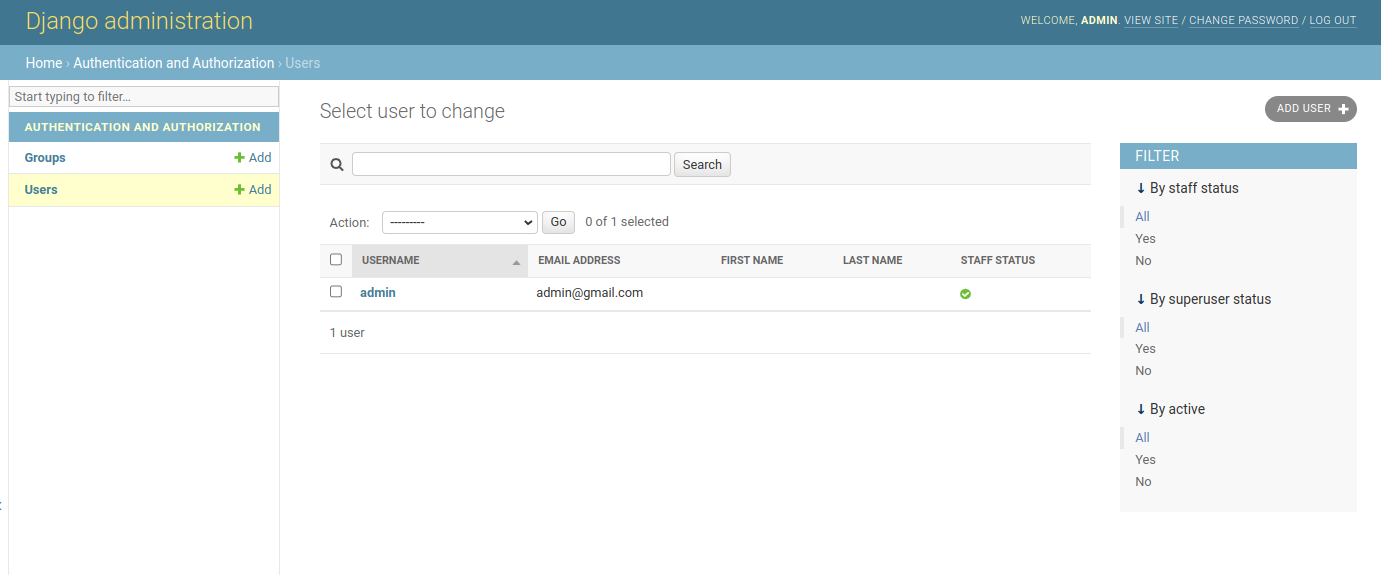Open the admin user link
1381x575 pixels.
coord(378,293)
